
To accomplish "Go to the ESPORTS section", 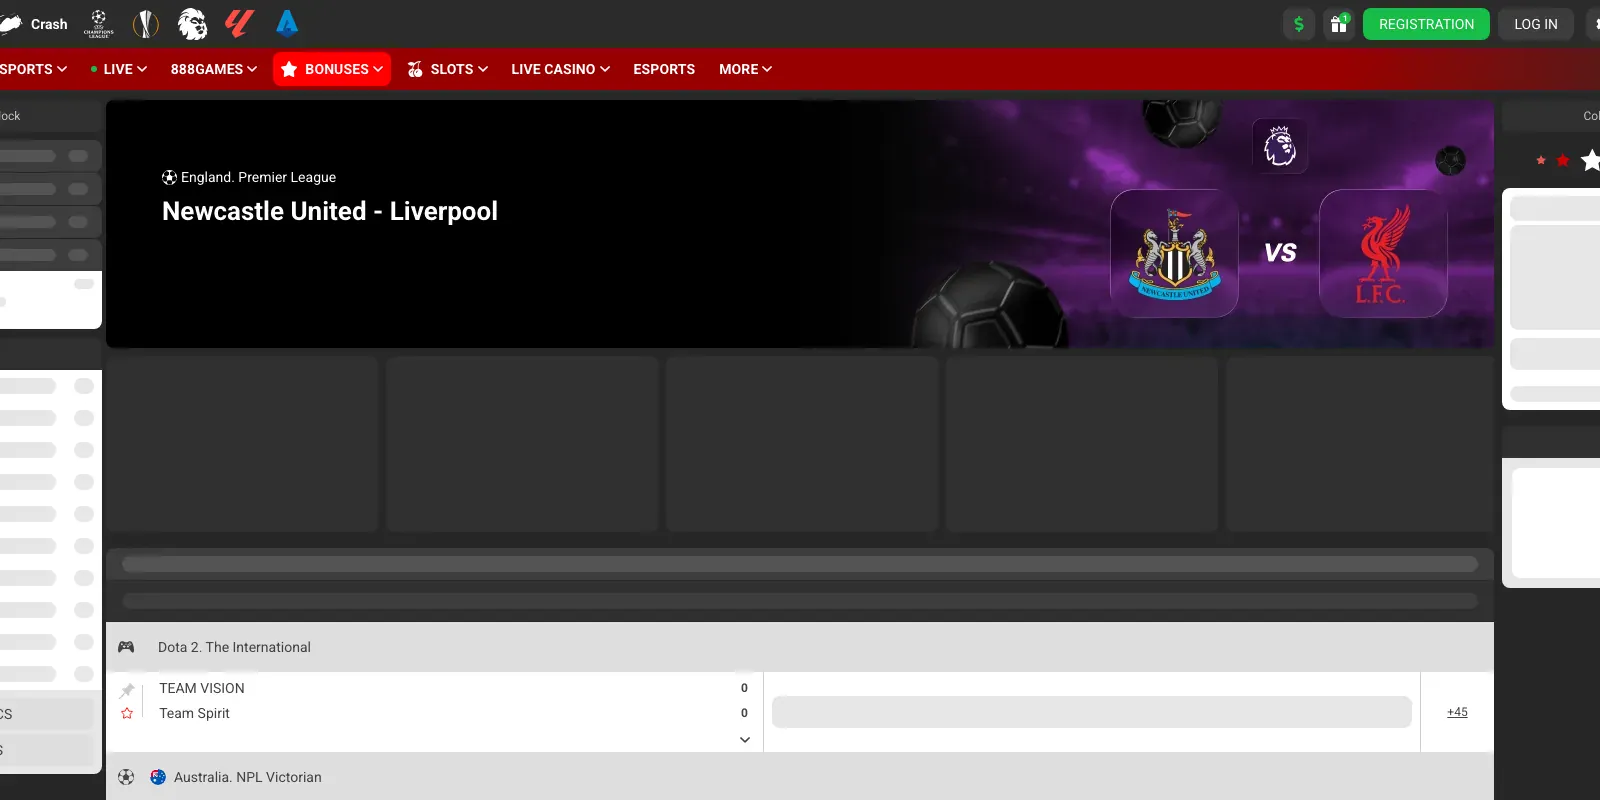I will (x=664, y=69).
